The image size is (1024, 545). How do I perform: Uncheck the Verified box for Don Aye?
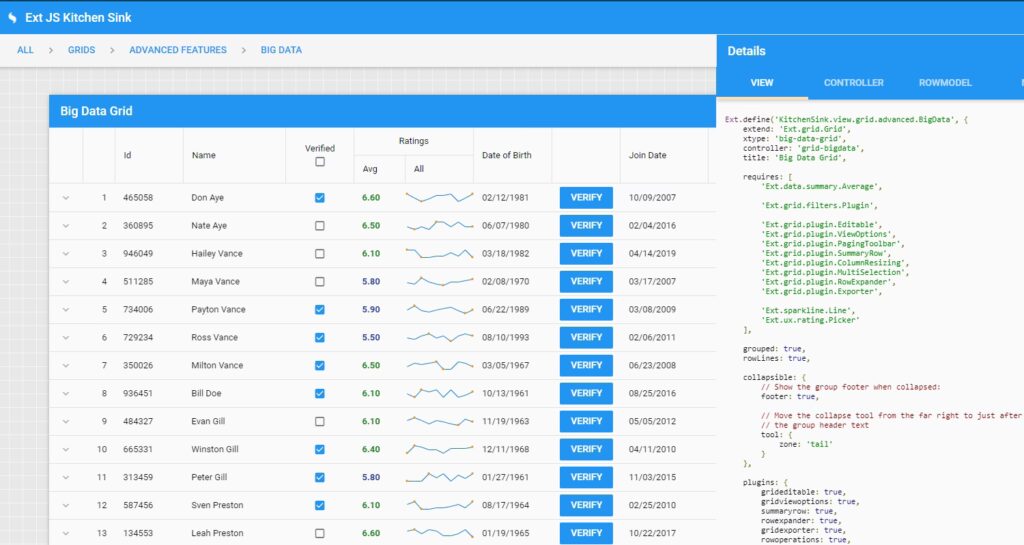pos(320,198)
